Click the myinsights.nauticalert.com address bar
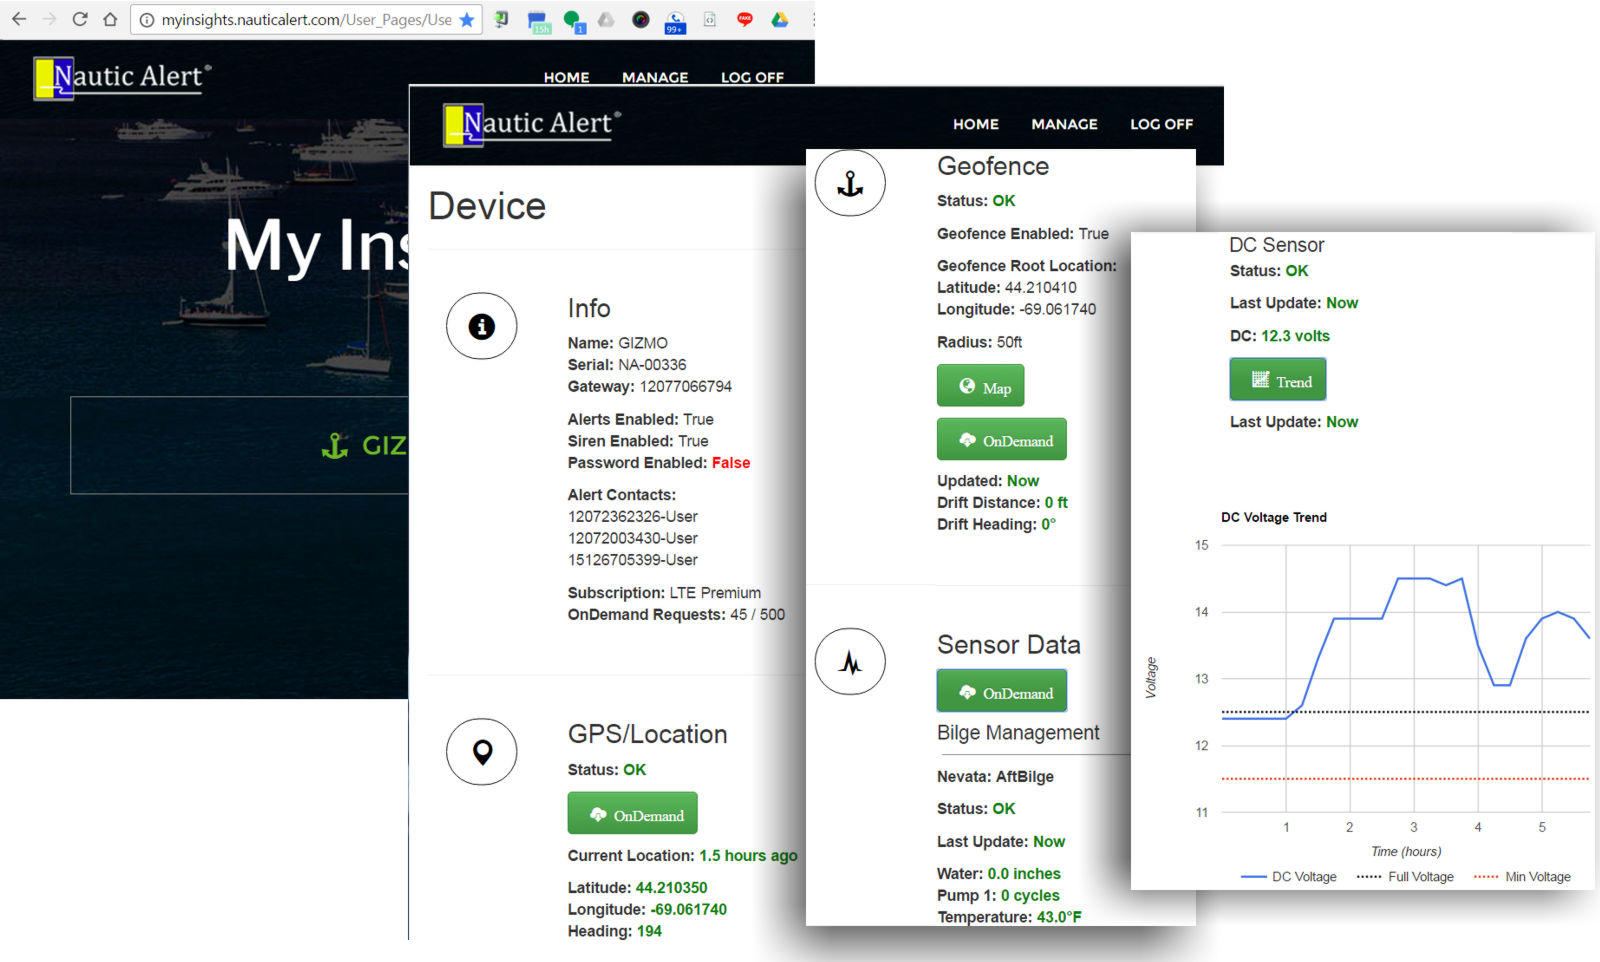Screen dimensions: 1600x962 (306, 20)
